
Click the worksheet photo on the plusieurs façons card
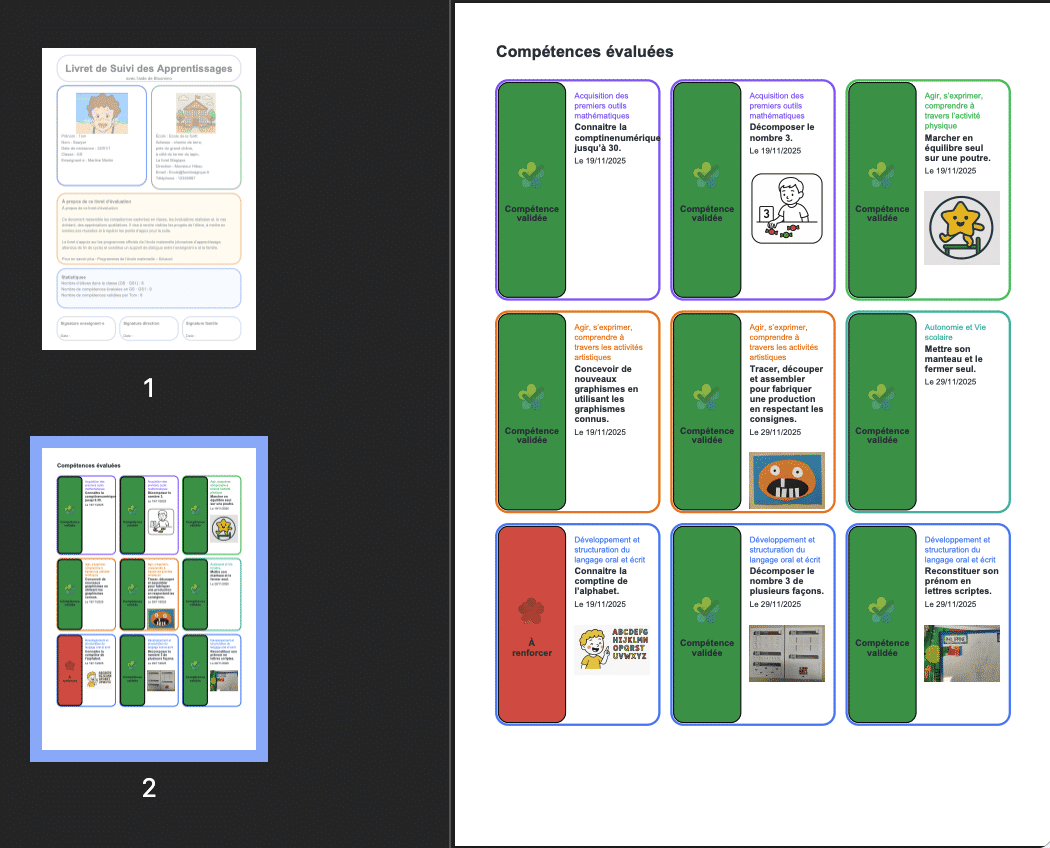click(x=787, y=654)
